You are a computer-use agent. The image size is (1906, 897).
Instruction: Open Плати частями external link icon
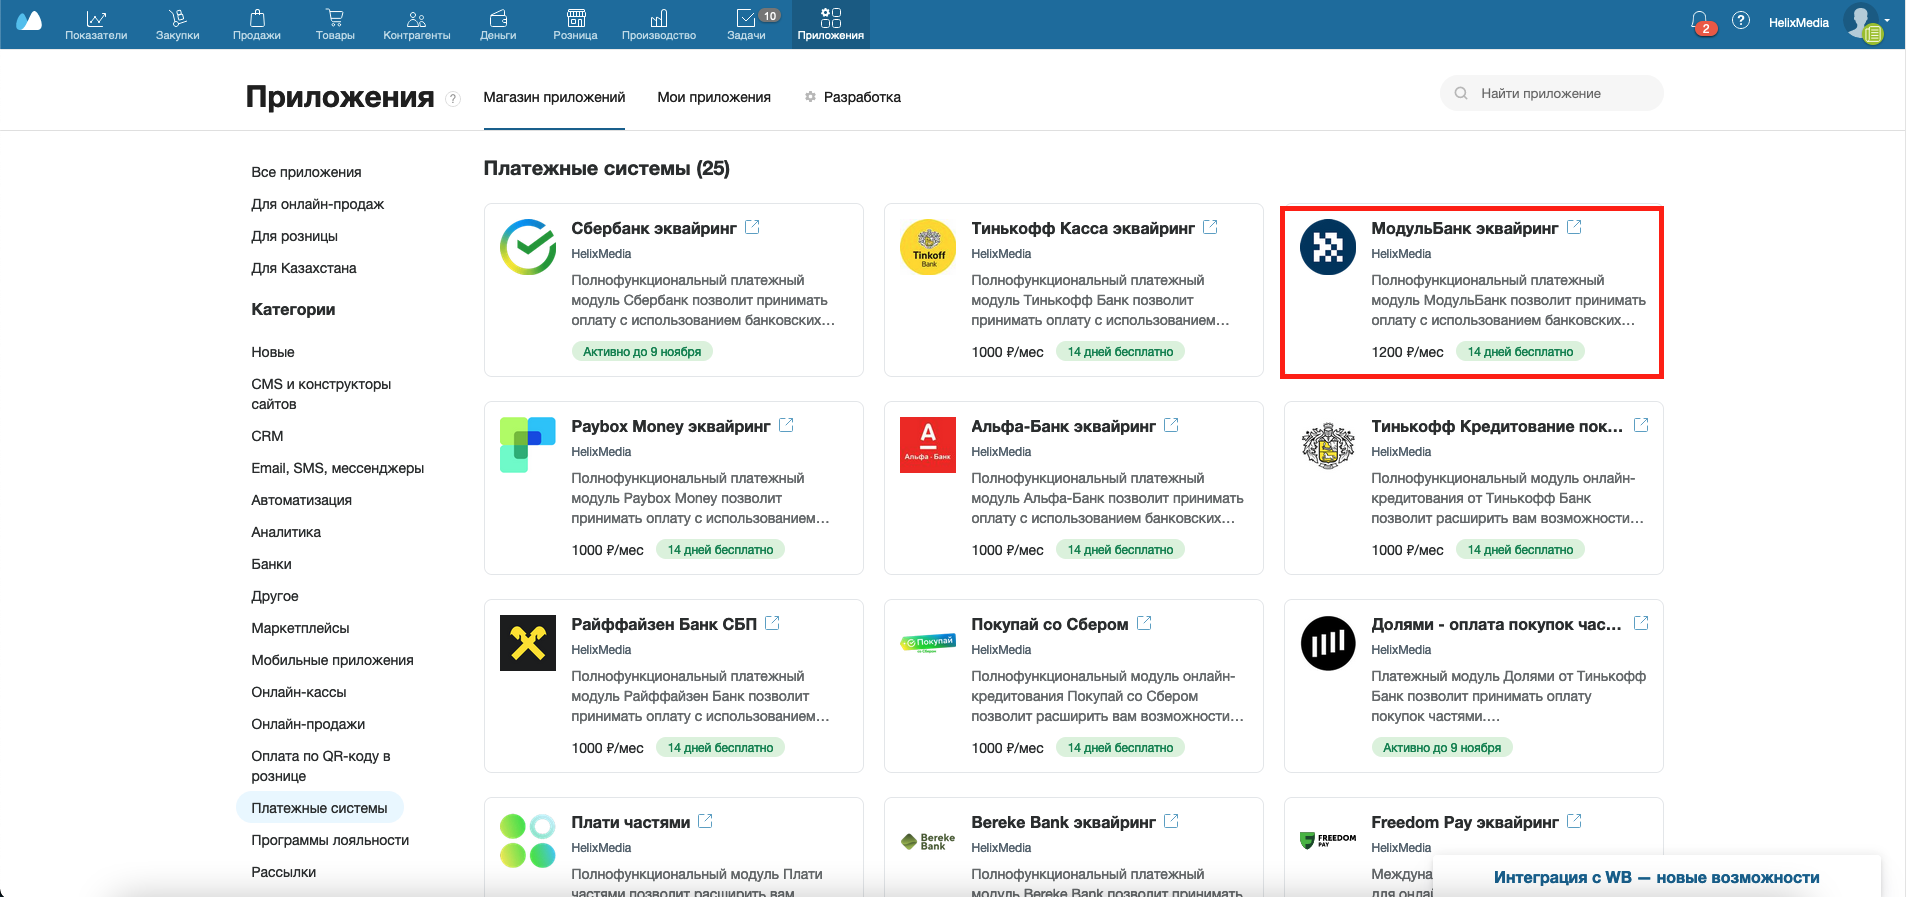(x=705, y=821)
